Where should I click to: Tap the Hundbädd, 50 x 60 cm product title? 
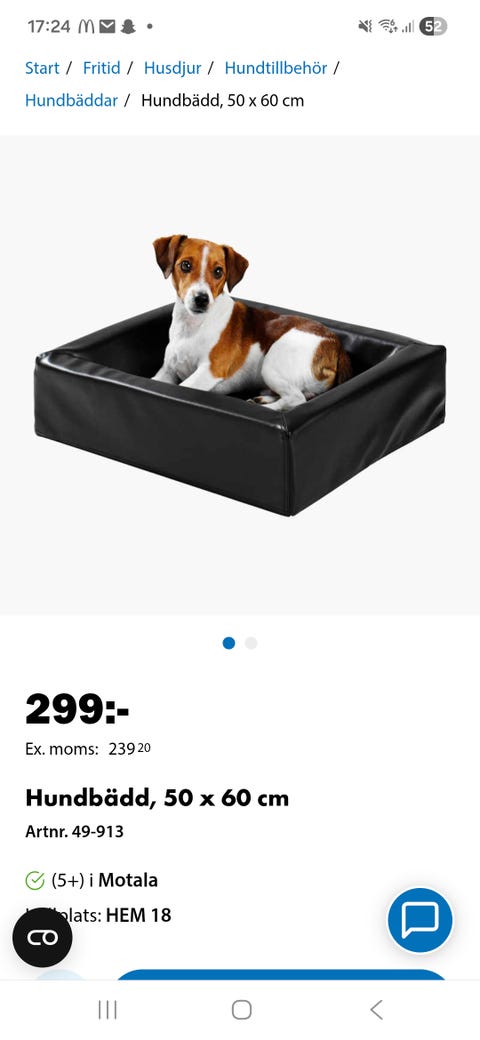(x=157, y=798)
